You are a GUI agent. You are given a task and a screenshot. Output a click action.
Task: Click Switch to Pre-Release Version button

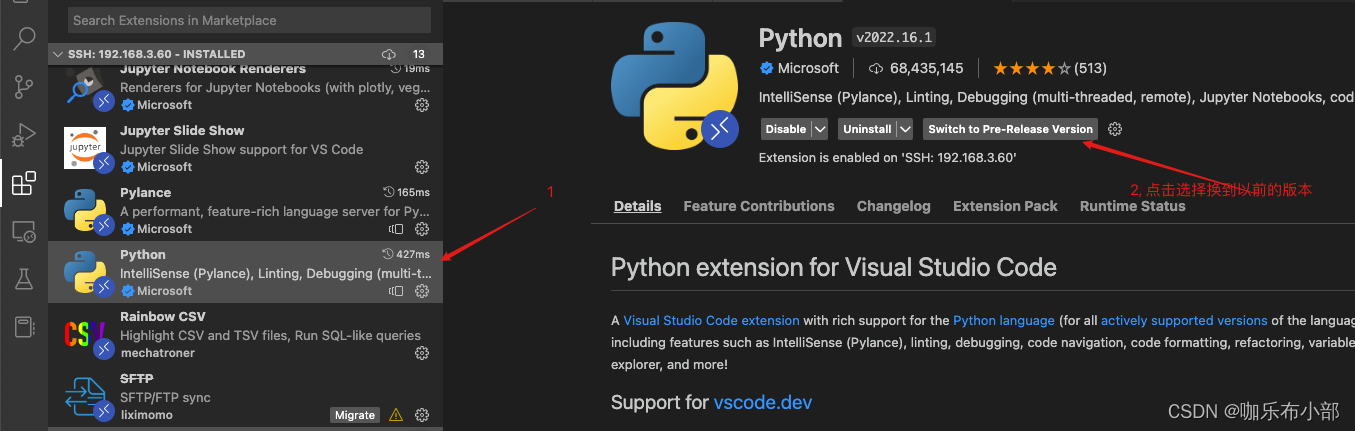(1010, 129)
